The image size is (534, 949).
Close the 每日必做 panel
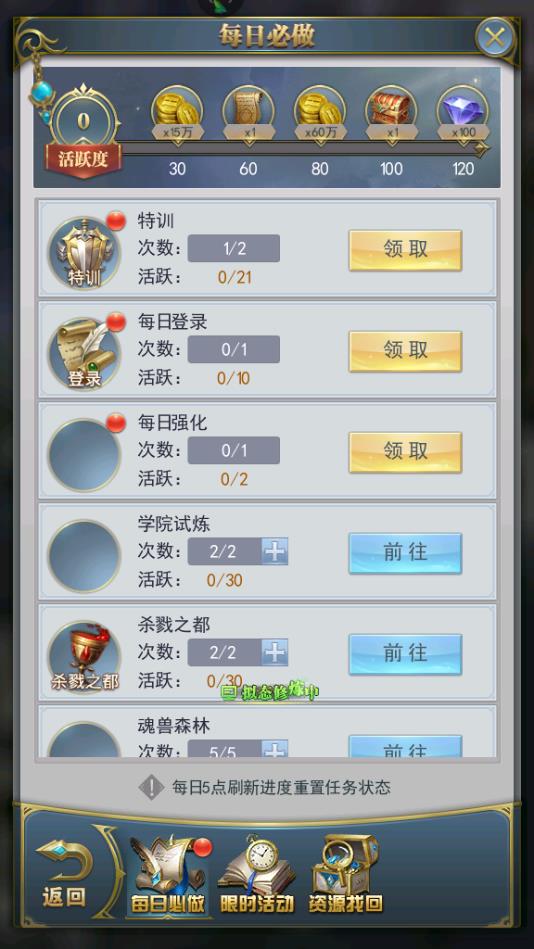pos(495,38)
